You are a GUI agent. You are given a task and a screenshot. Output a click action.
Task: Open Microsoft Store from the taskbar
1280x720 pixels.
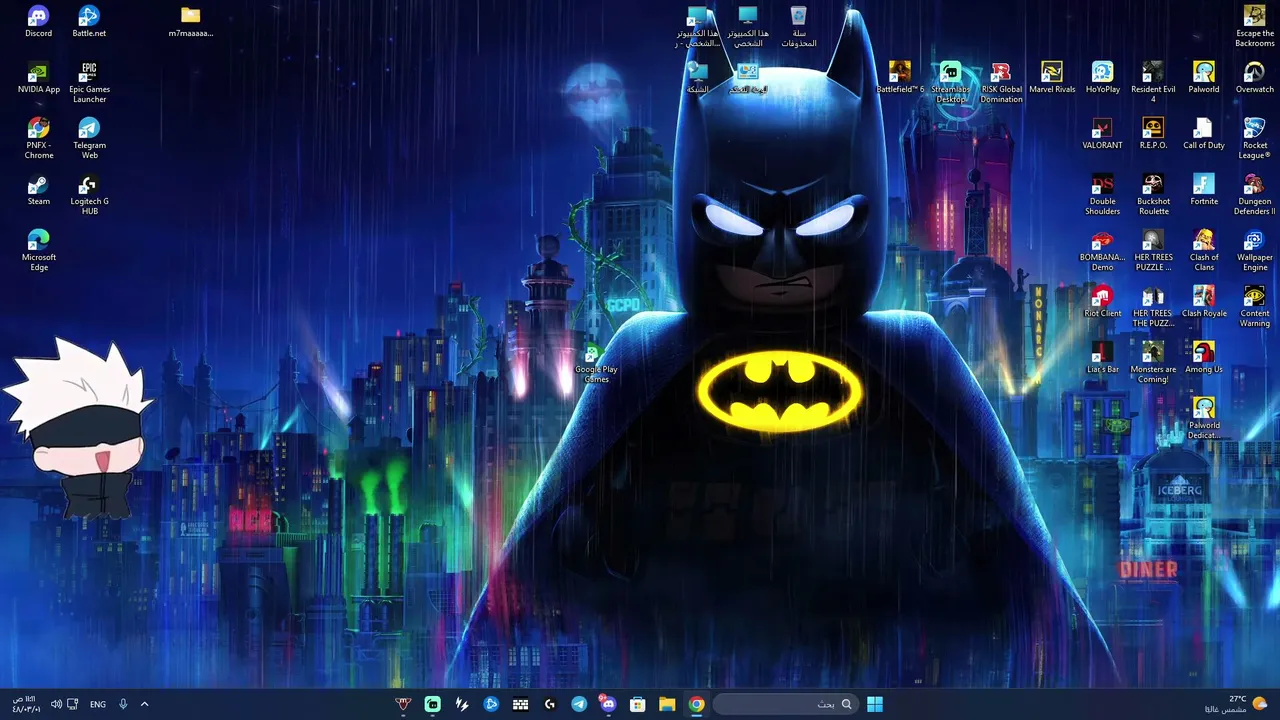tap(637, 704)
